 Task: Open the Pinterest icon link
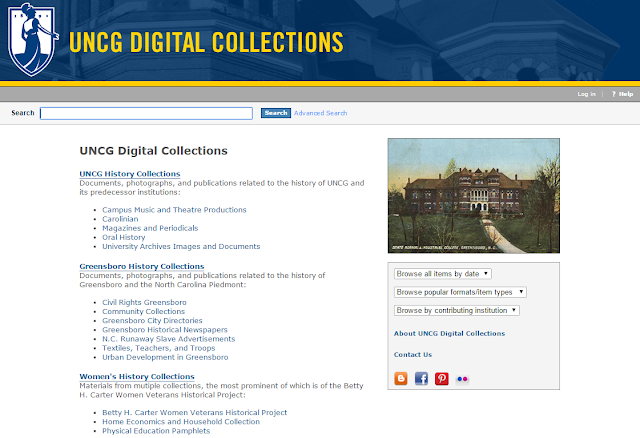coord(442,378)
